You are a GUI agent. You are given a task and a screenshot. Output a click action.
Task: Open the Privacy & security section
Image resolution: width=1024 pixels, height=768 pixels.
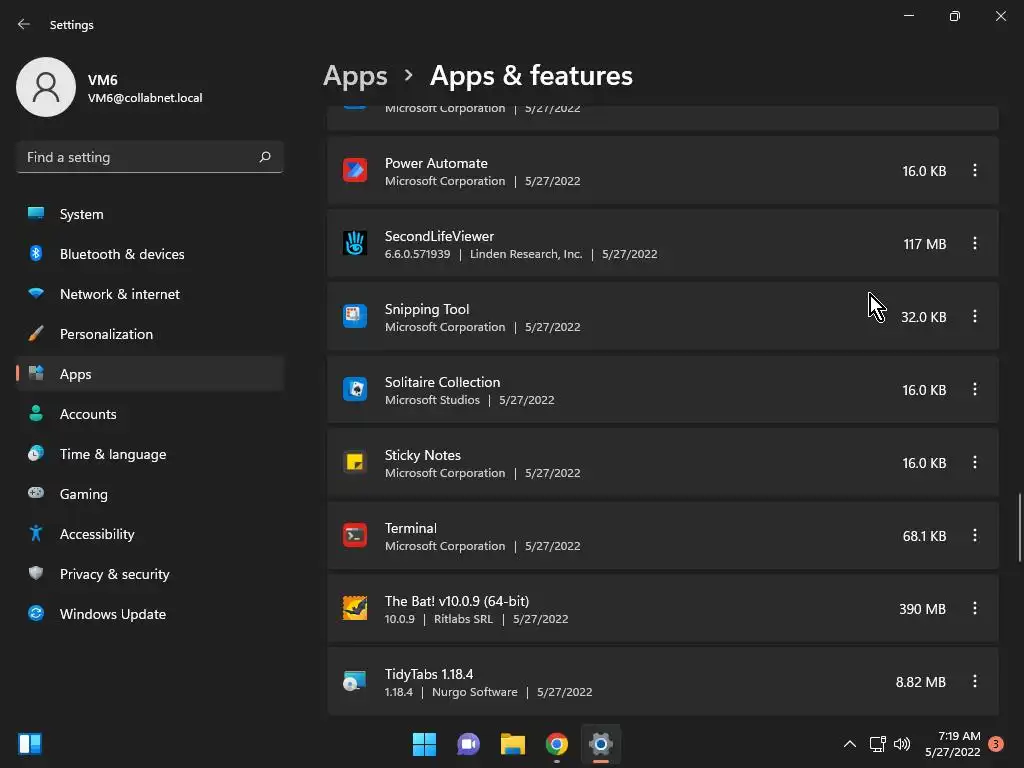[x=114, y=574]
